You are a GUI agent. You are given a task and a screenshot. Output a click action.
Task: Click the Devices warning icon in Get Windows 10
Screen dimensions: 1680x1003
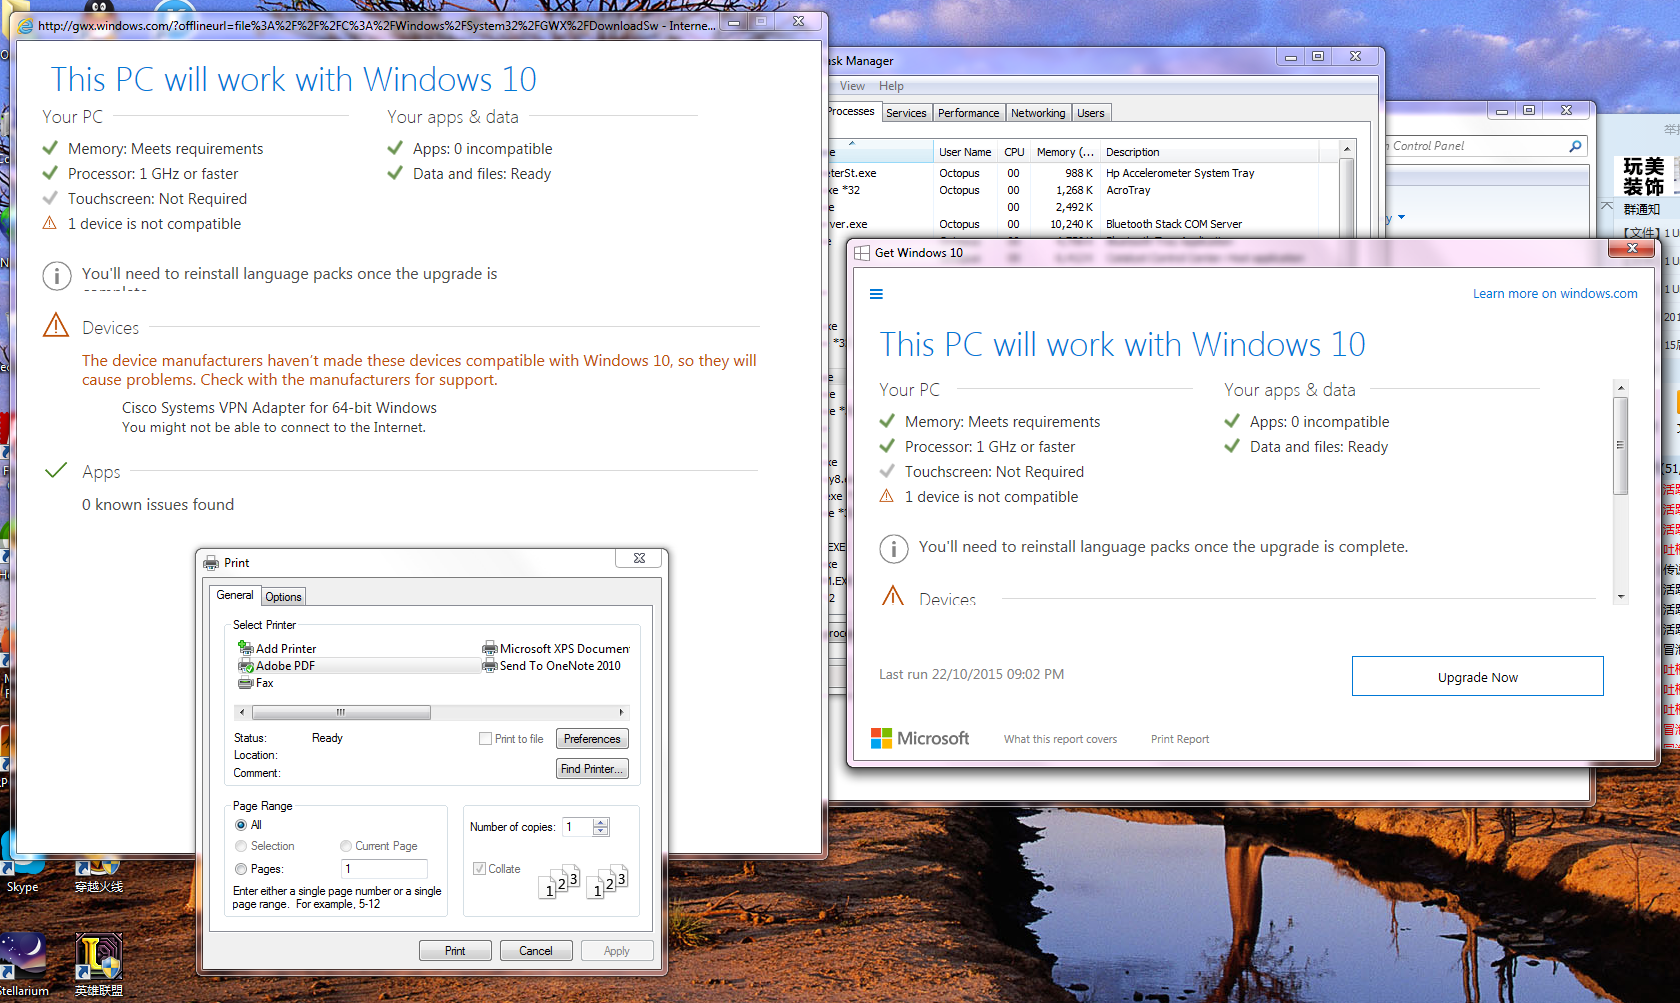pos(893,596)
